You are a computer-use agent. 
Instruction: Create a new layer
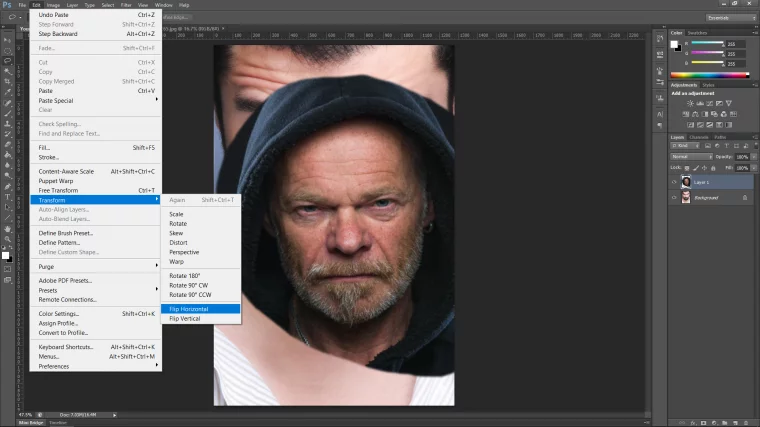(735, 423)
